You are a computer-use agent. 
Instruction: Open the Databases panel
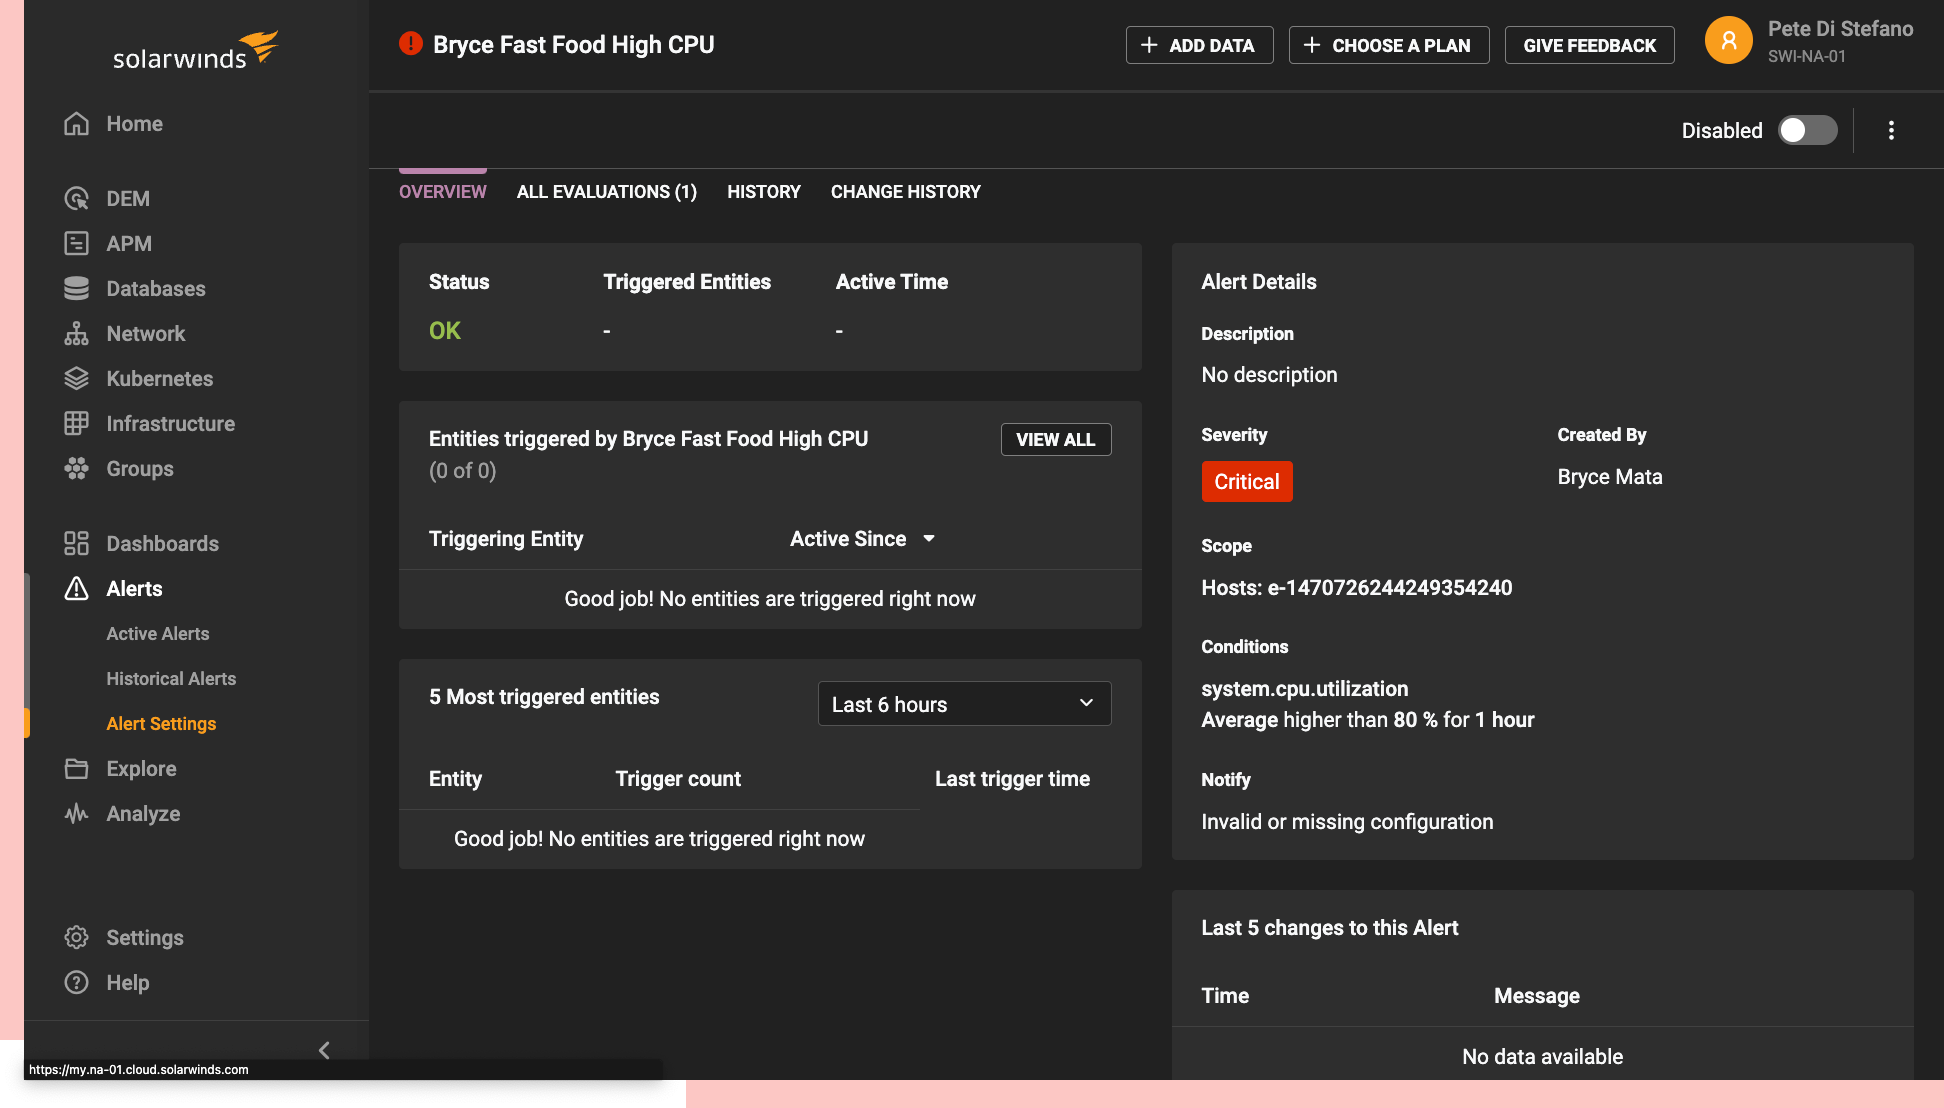(154, 288)
